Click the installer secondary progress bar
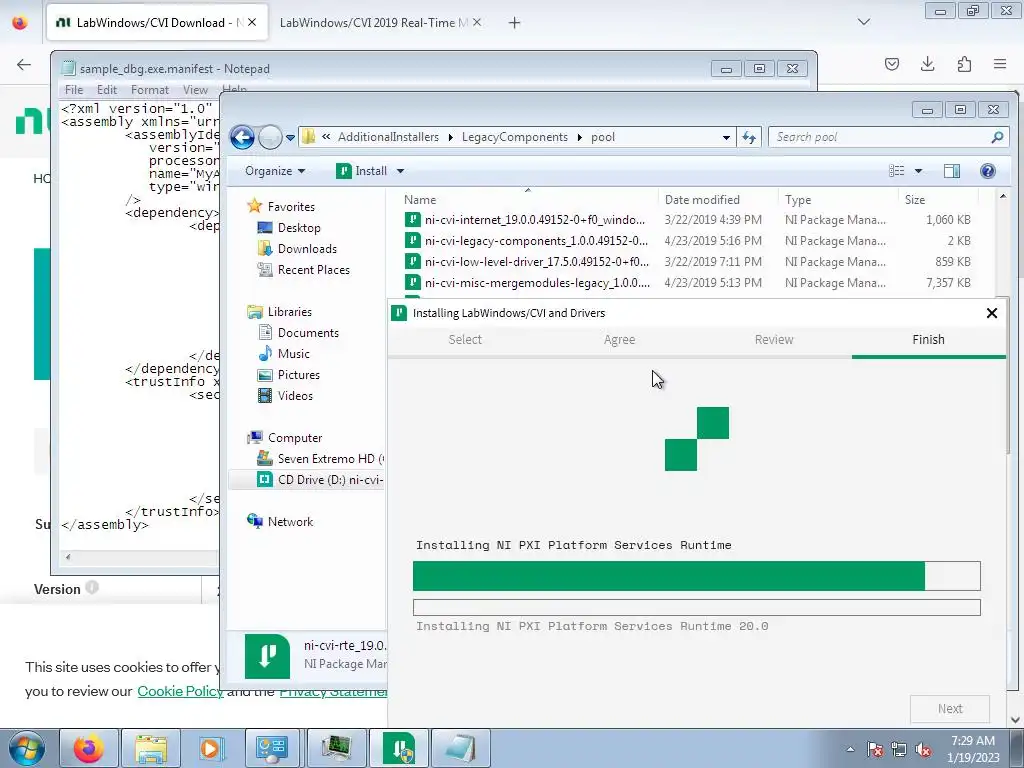 click(696, 607)
